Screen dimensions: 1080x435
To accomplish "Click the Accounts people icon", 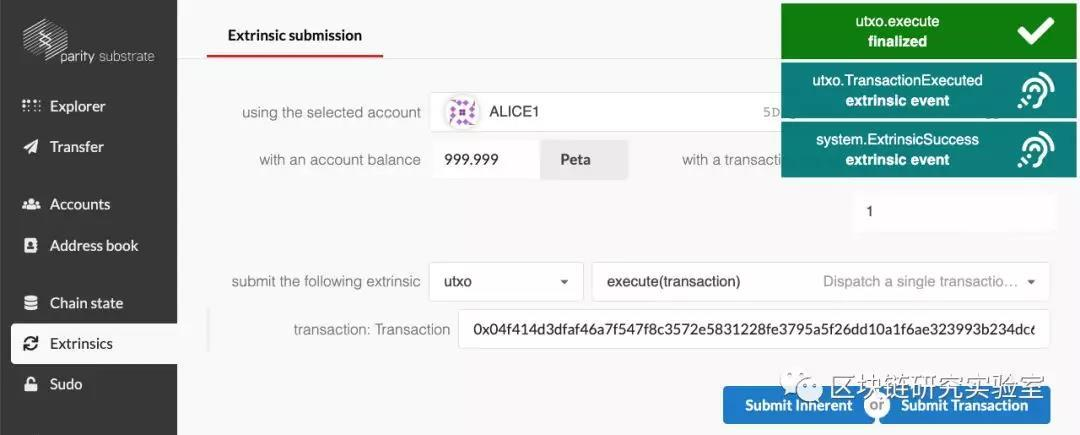I will tap(31, 204).
